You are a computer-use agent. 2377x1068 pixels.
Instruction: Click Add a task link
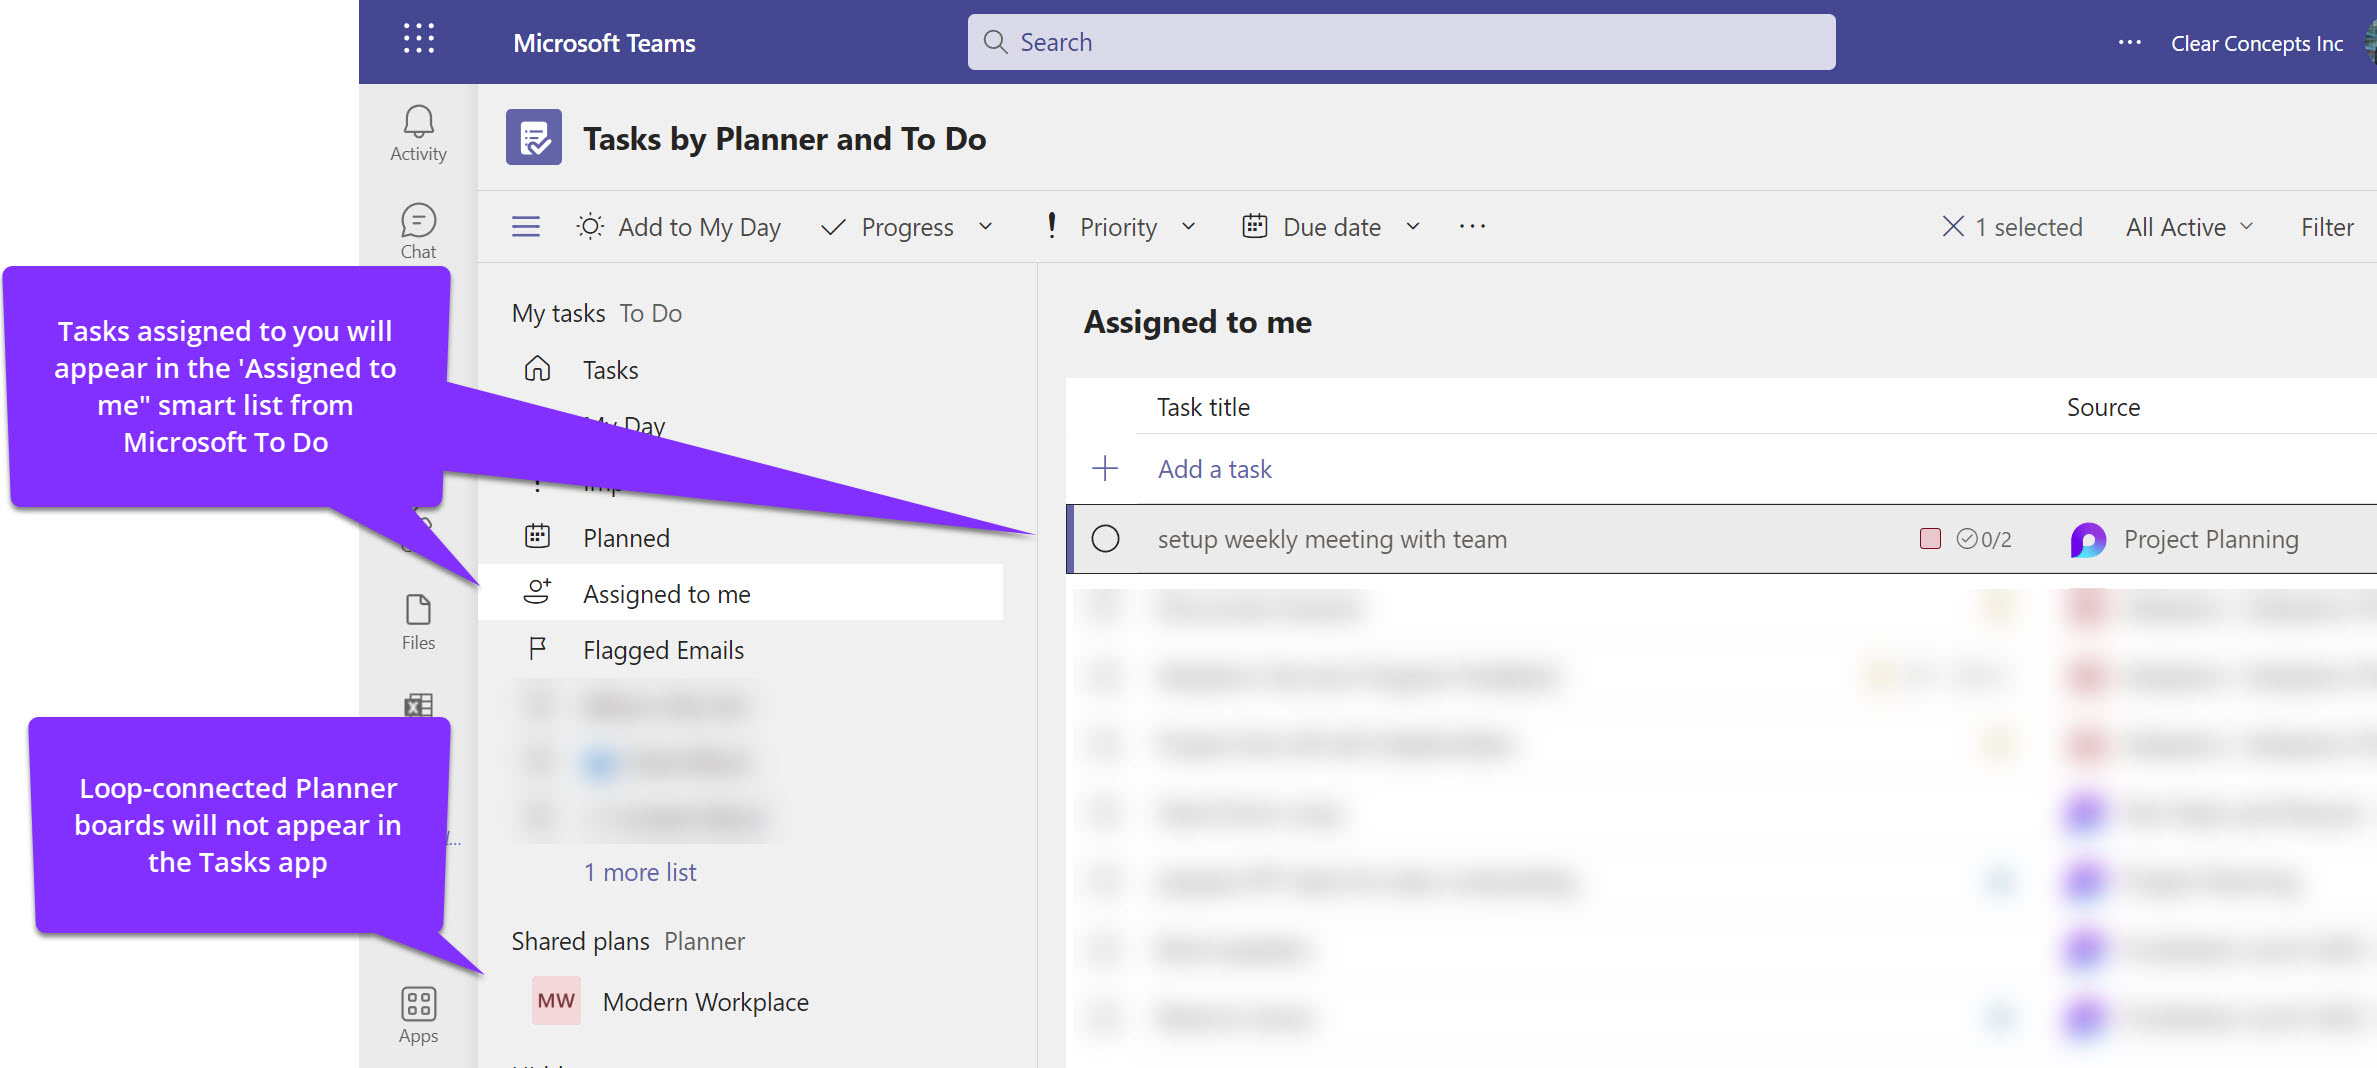(1214, 468)
